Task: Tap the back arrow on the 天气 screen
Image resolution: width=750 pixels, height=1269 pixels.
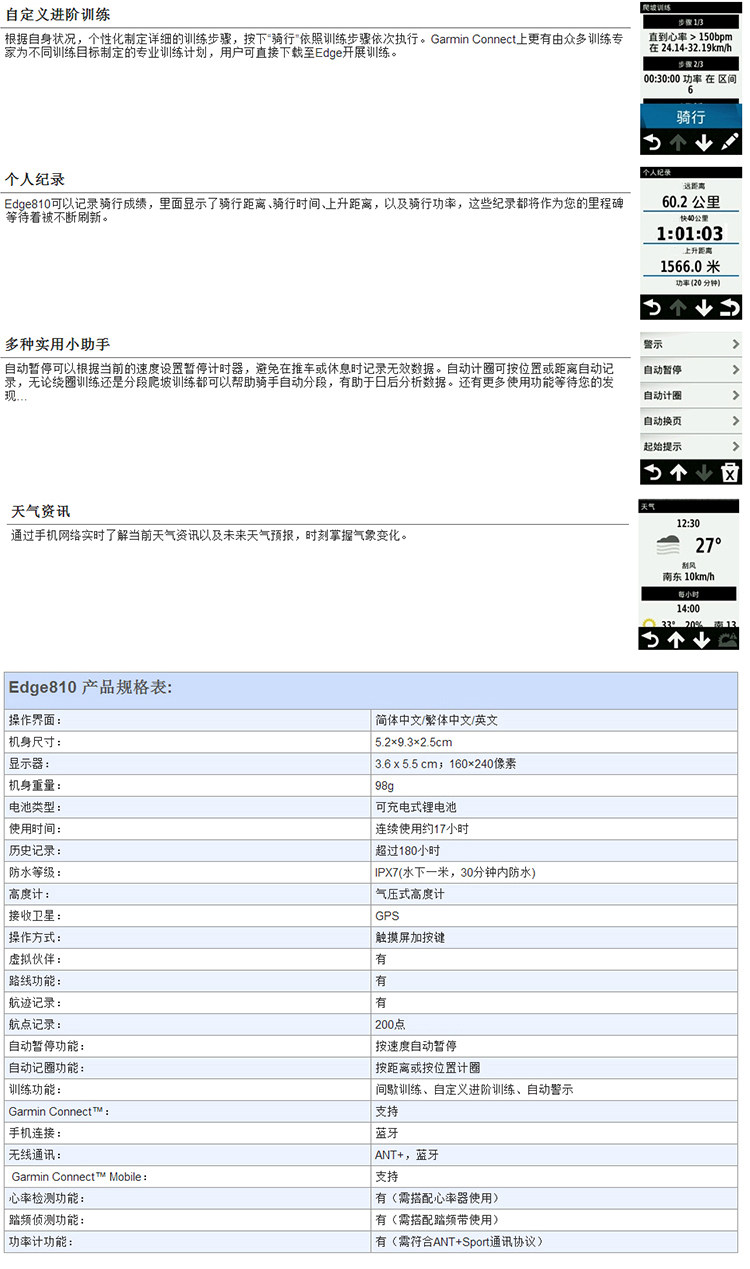Action: (x=651, y=640)
